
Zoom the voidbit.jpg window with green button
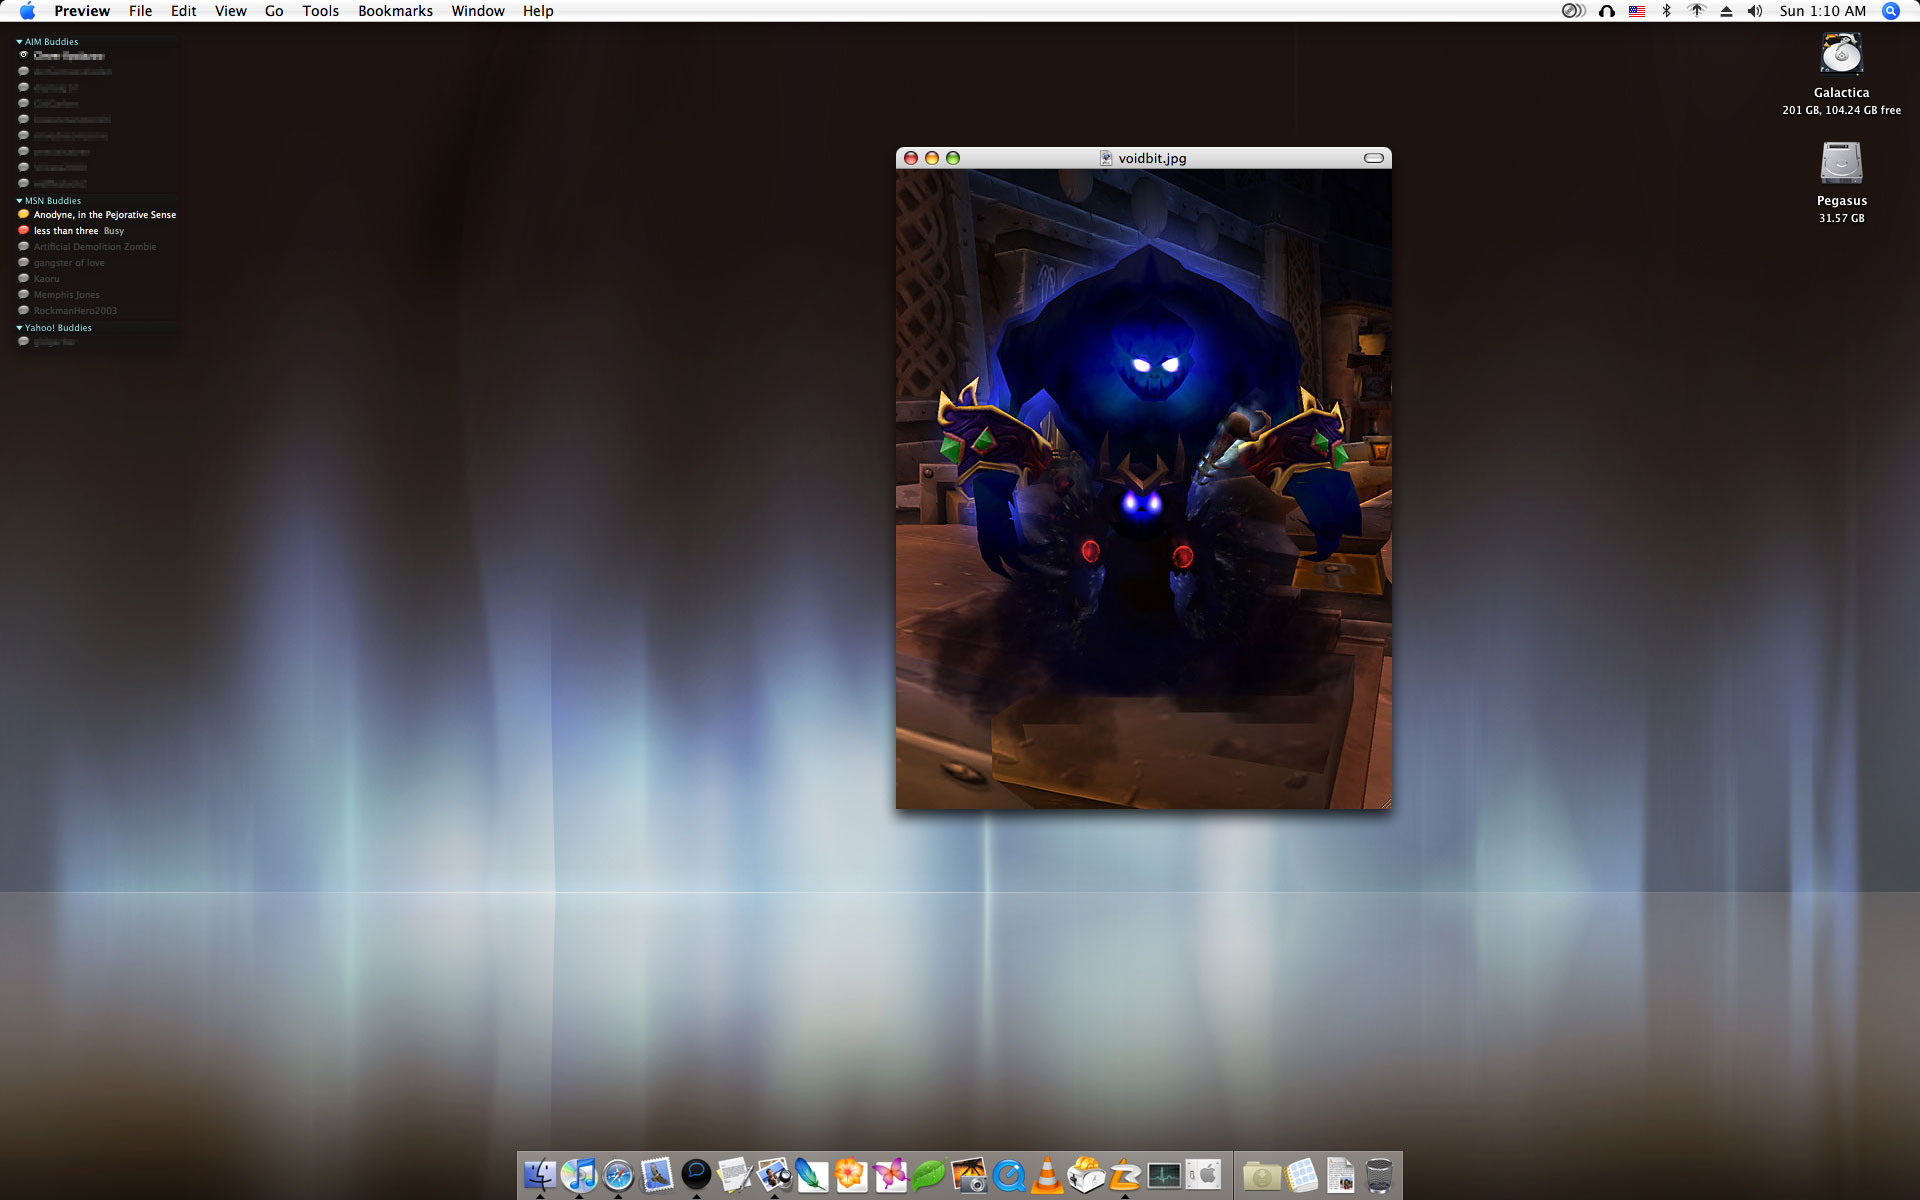pyautogui.click(x=953, y=158)
